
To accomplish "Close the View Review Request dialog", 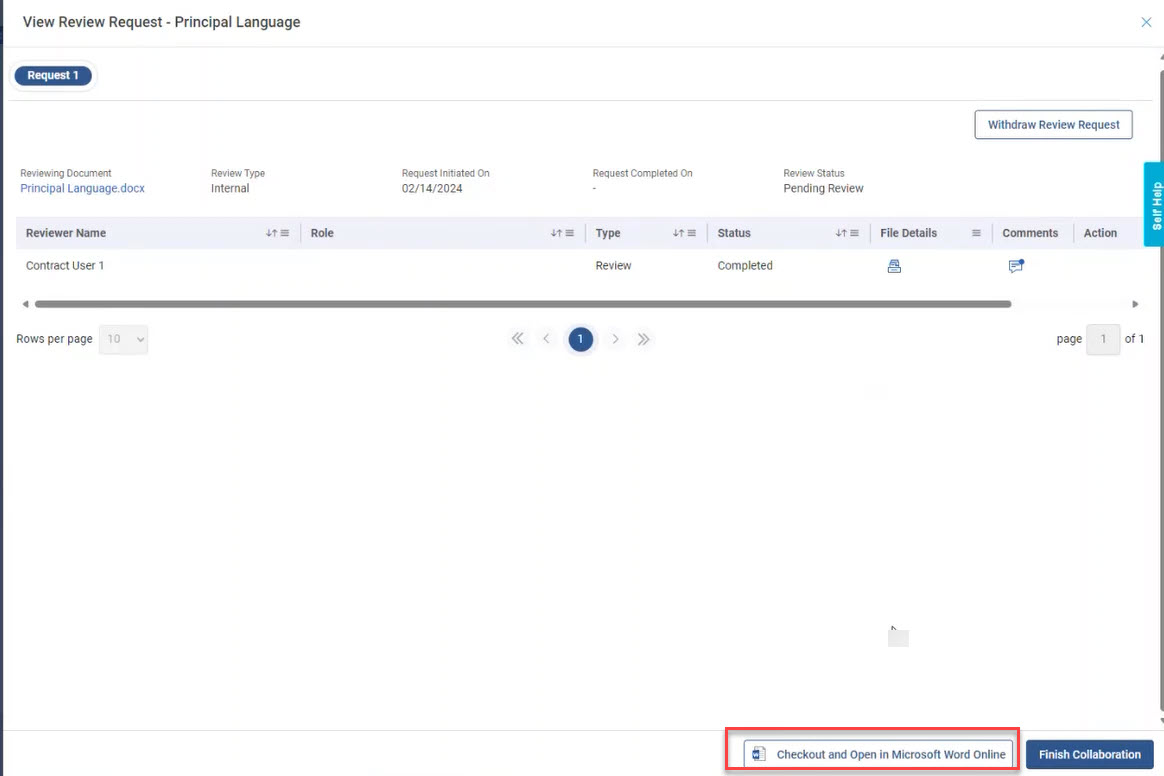I will coord(1146,22).
